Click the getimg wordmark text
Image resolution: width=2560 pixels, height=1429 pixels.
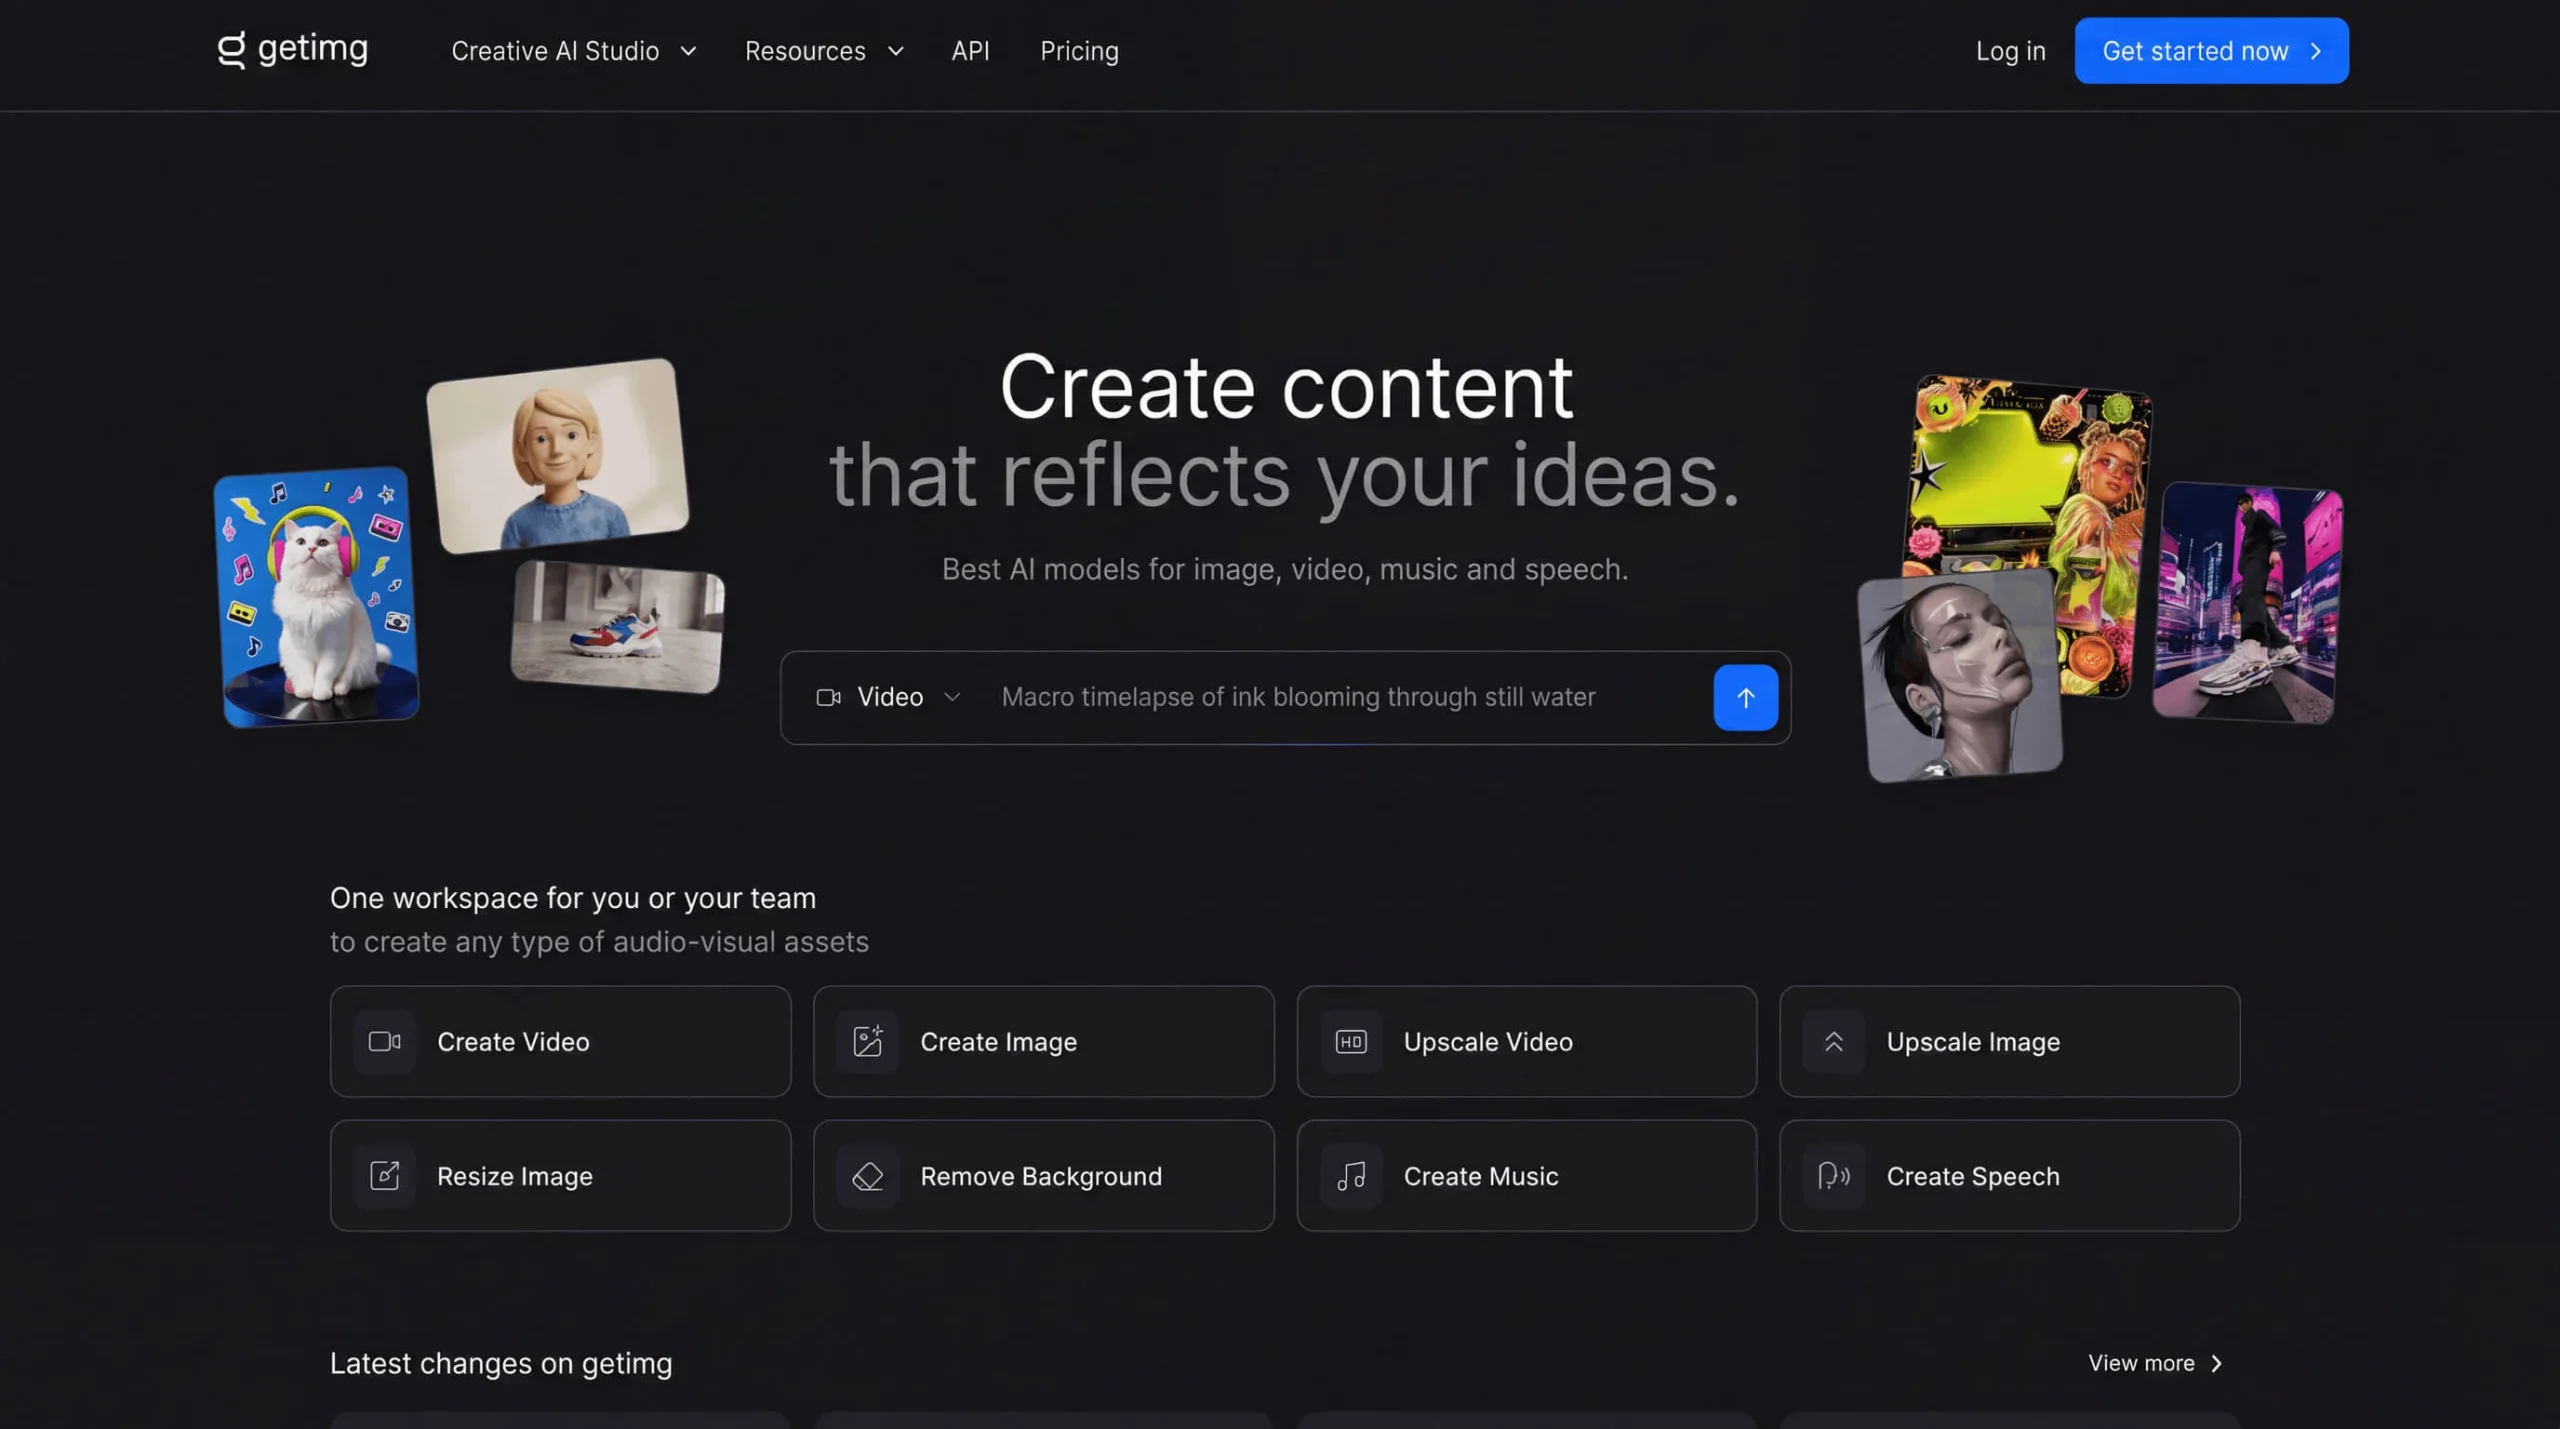pos(313,49)
